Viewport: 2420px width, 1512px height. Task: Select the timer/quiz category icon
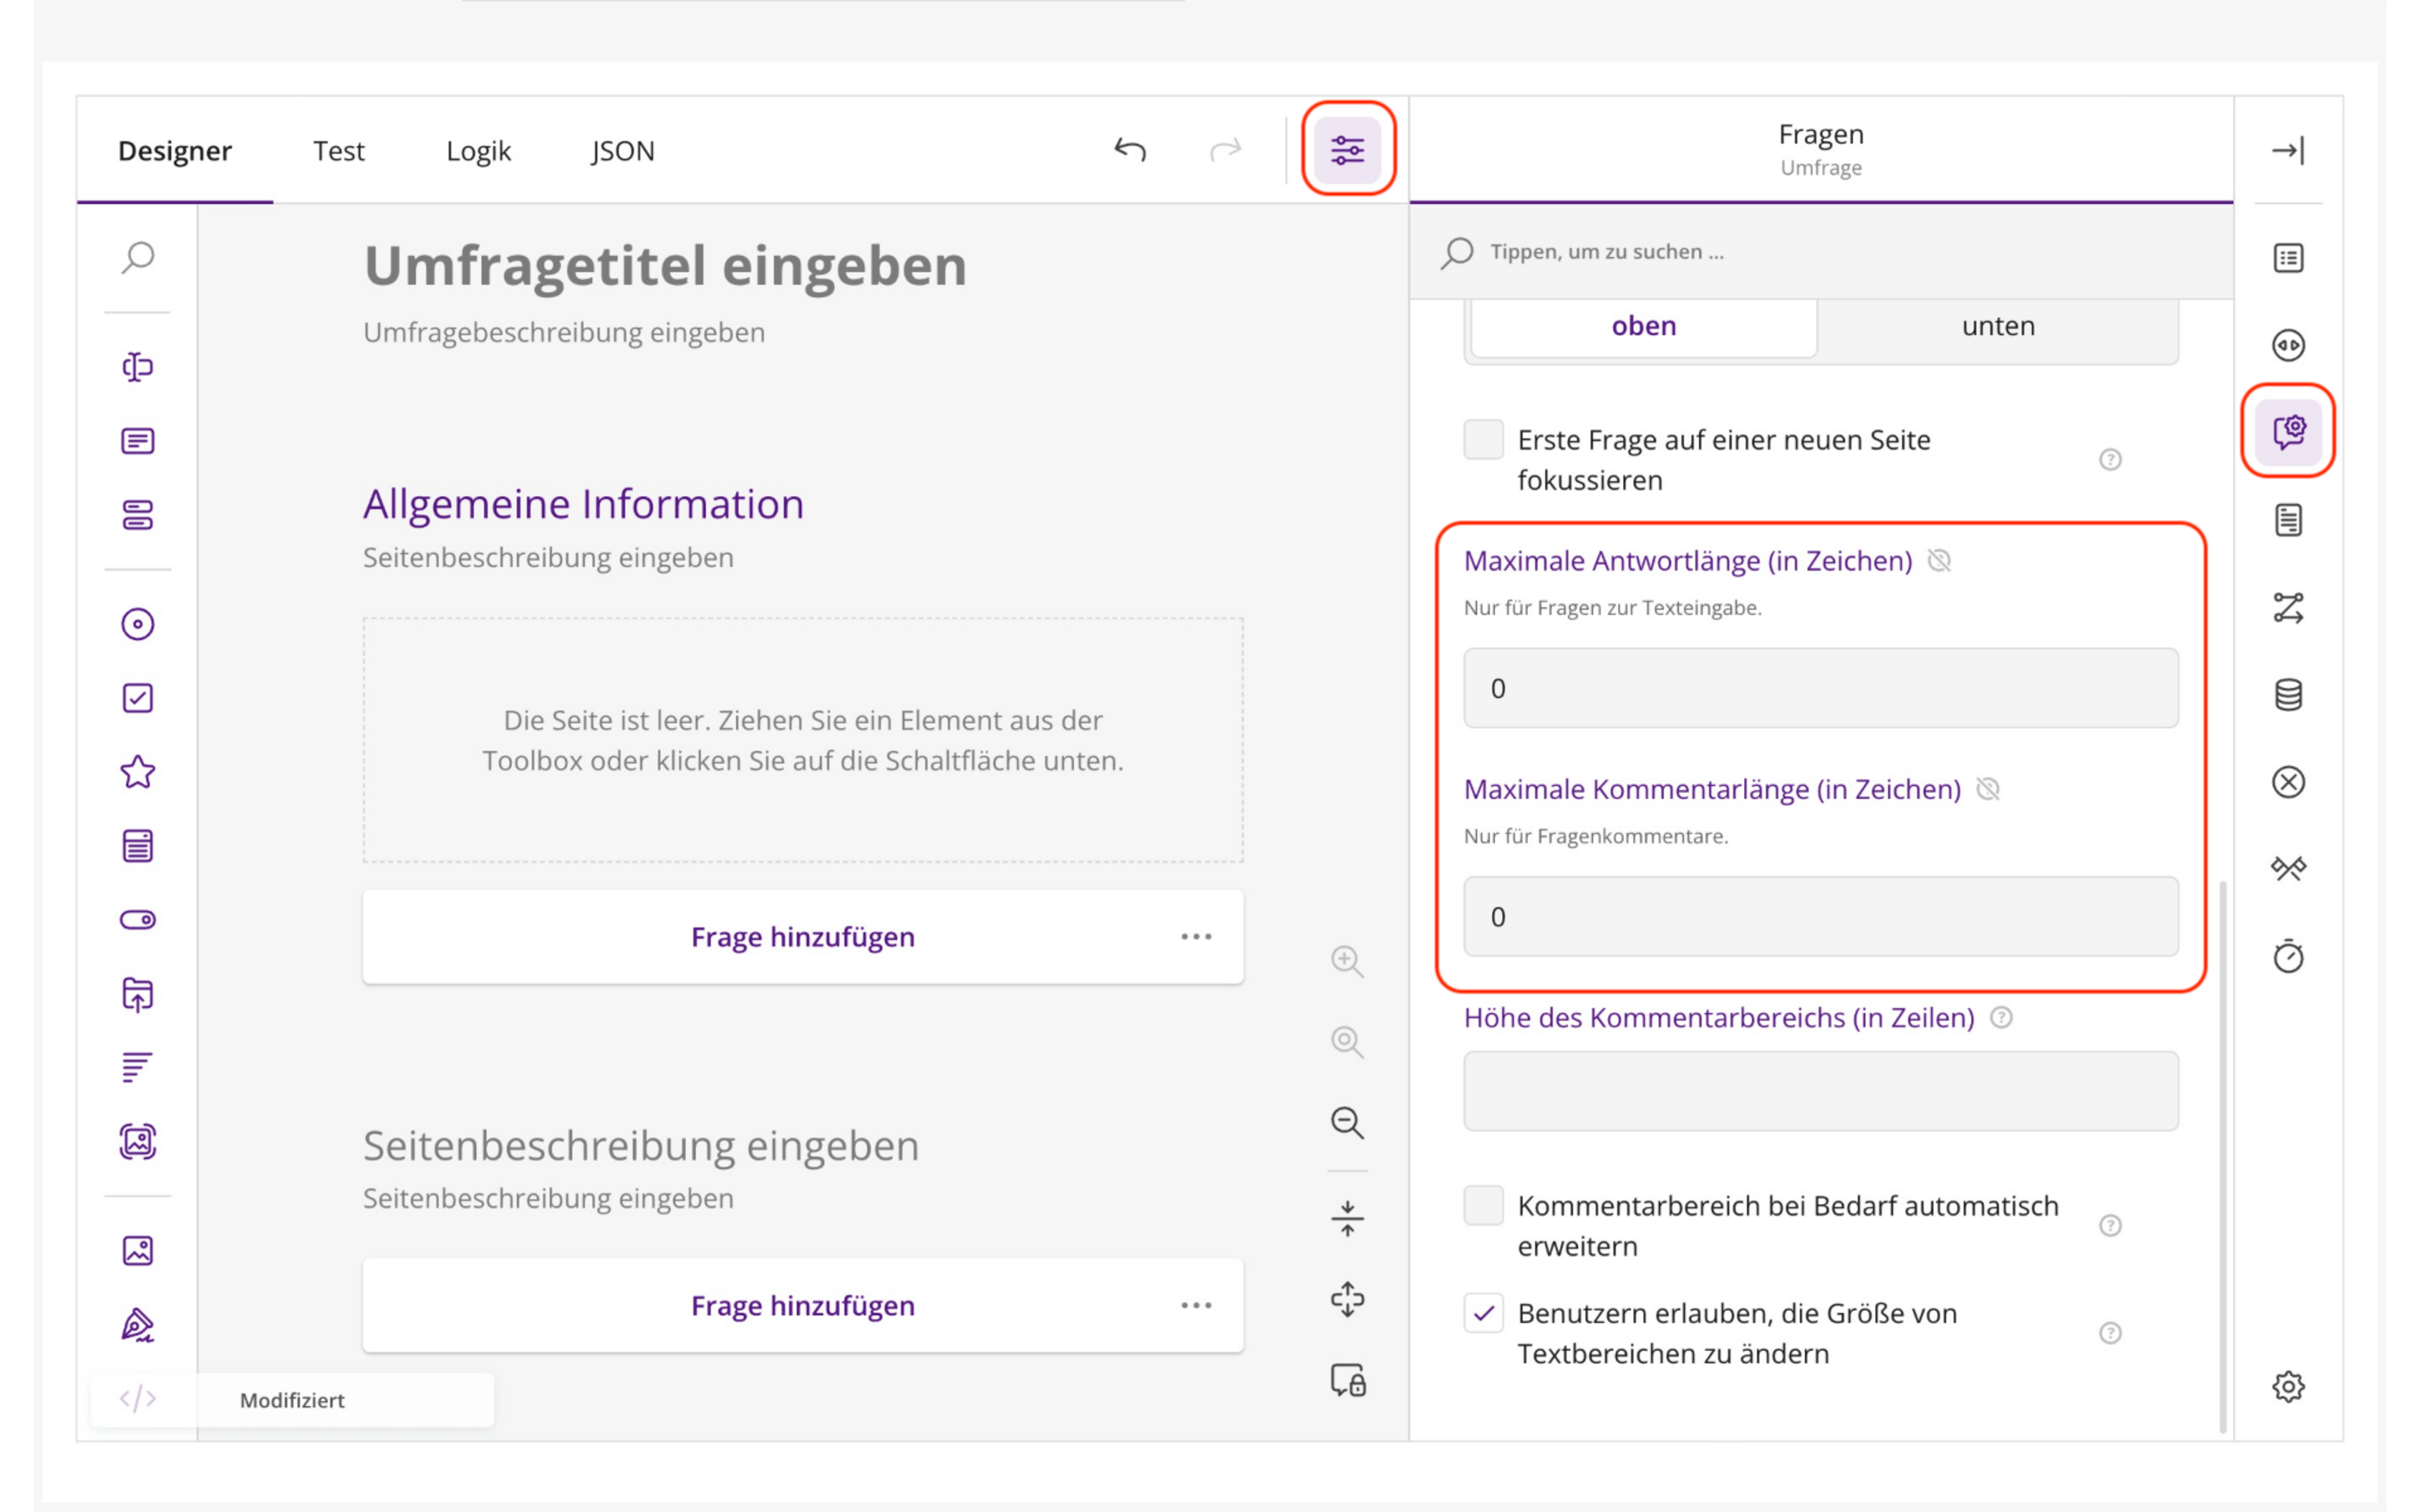click(2288, 956)
